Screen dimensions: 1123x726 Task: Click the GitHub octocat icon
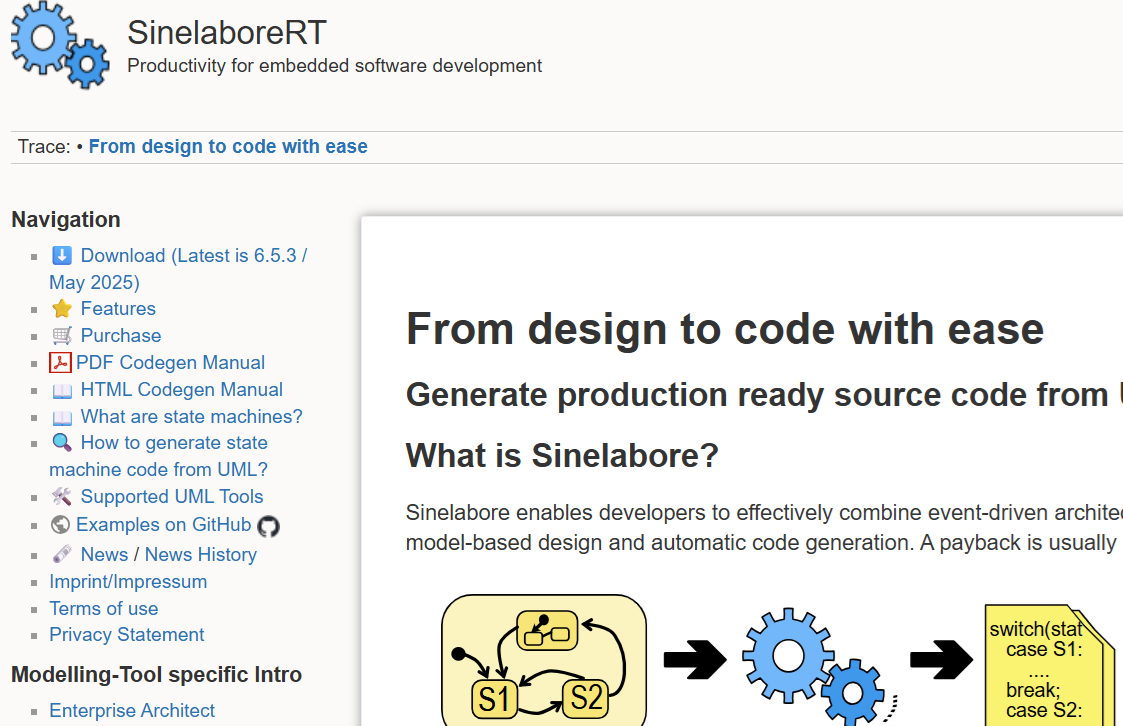pyautogui.click(x=268, y=526)
